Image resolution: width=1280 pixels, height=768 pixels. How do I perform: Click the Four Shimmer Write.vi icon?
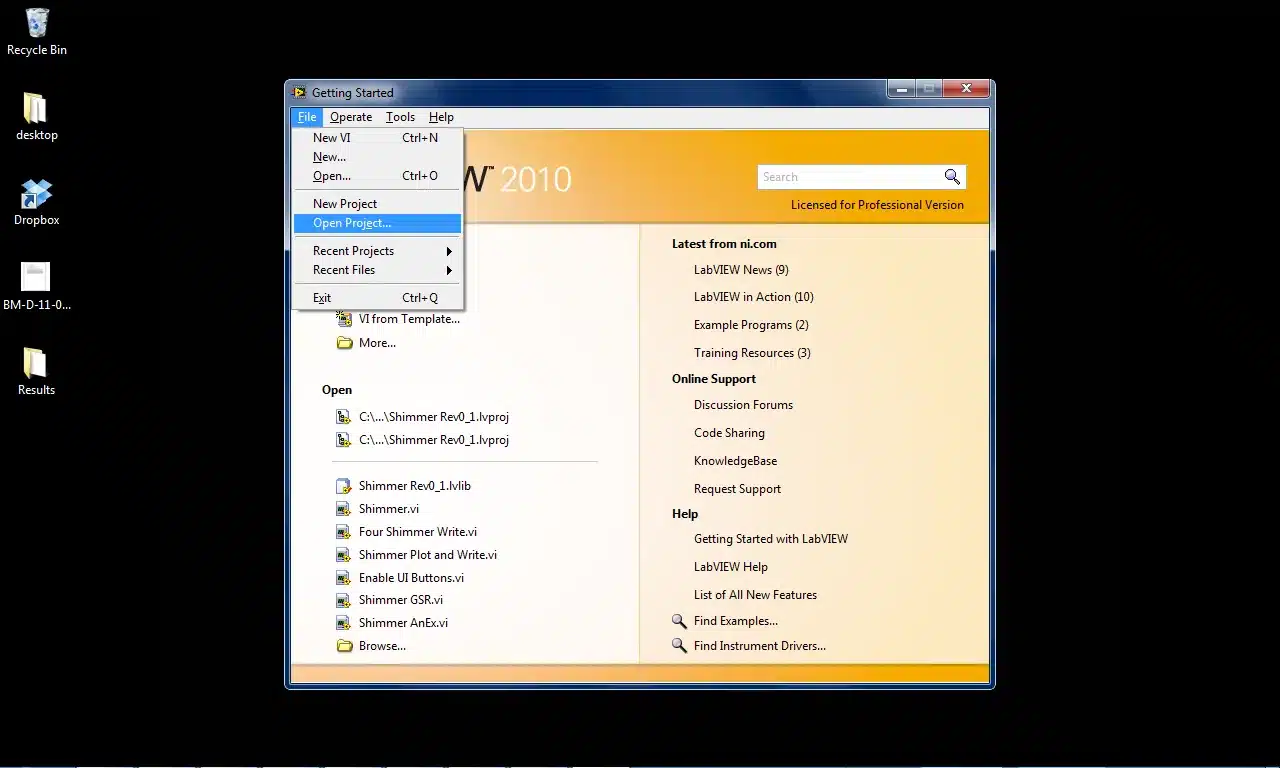point(344,532)
